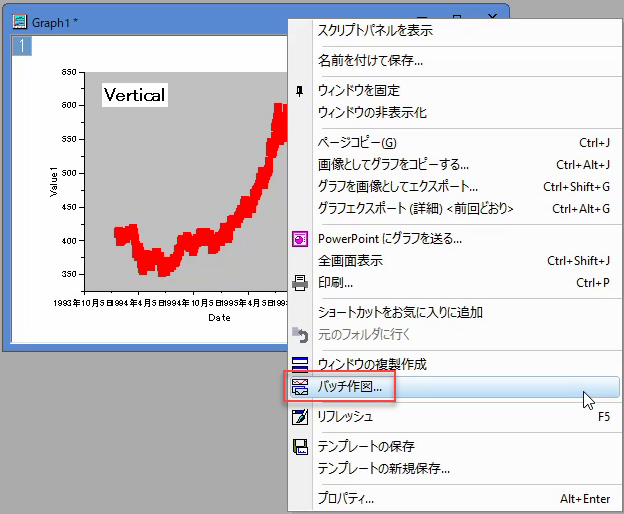Click the printer icon next to 印刷

pos(300,283)
